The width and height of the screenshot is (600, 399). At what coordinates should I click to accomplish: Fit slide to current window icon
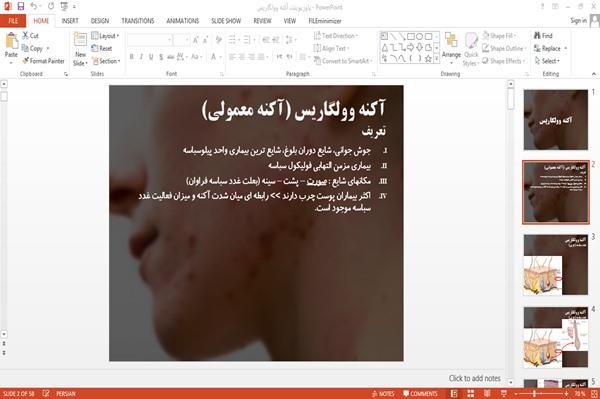595,393
